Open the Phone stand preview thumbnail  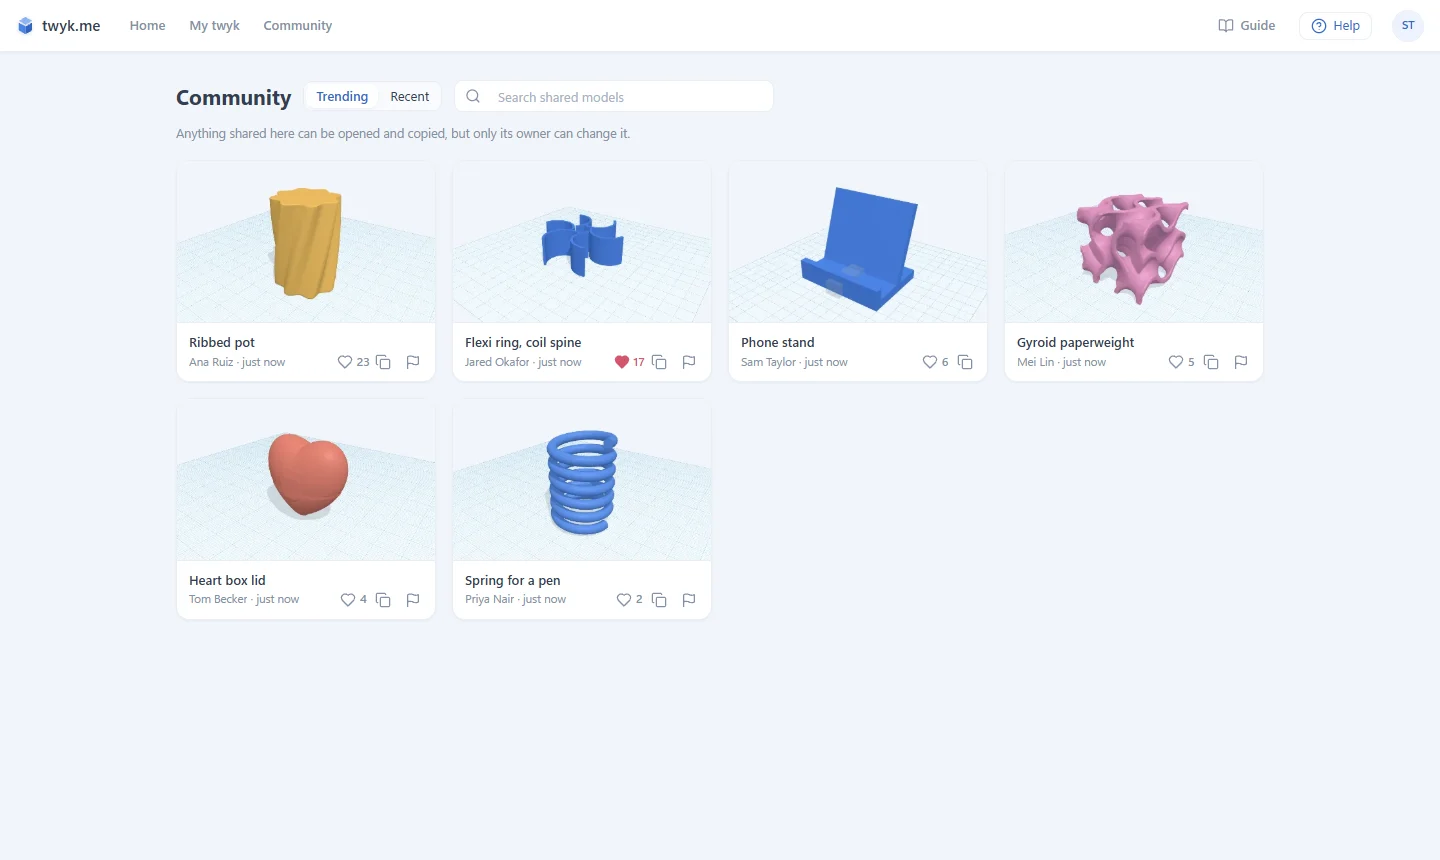[858, 243]
